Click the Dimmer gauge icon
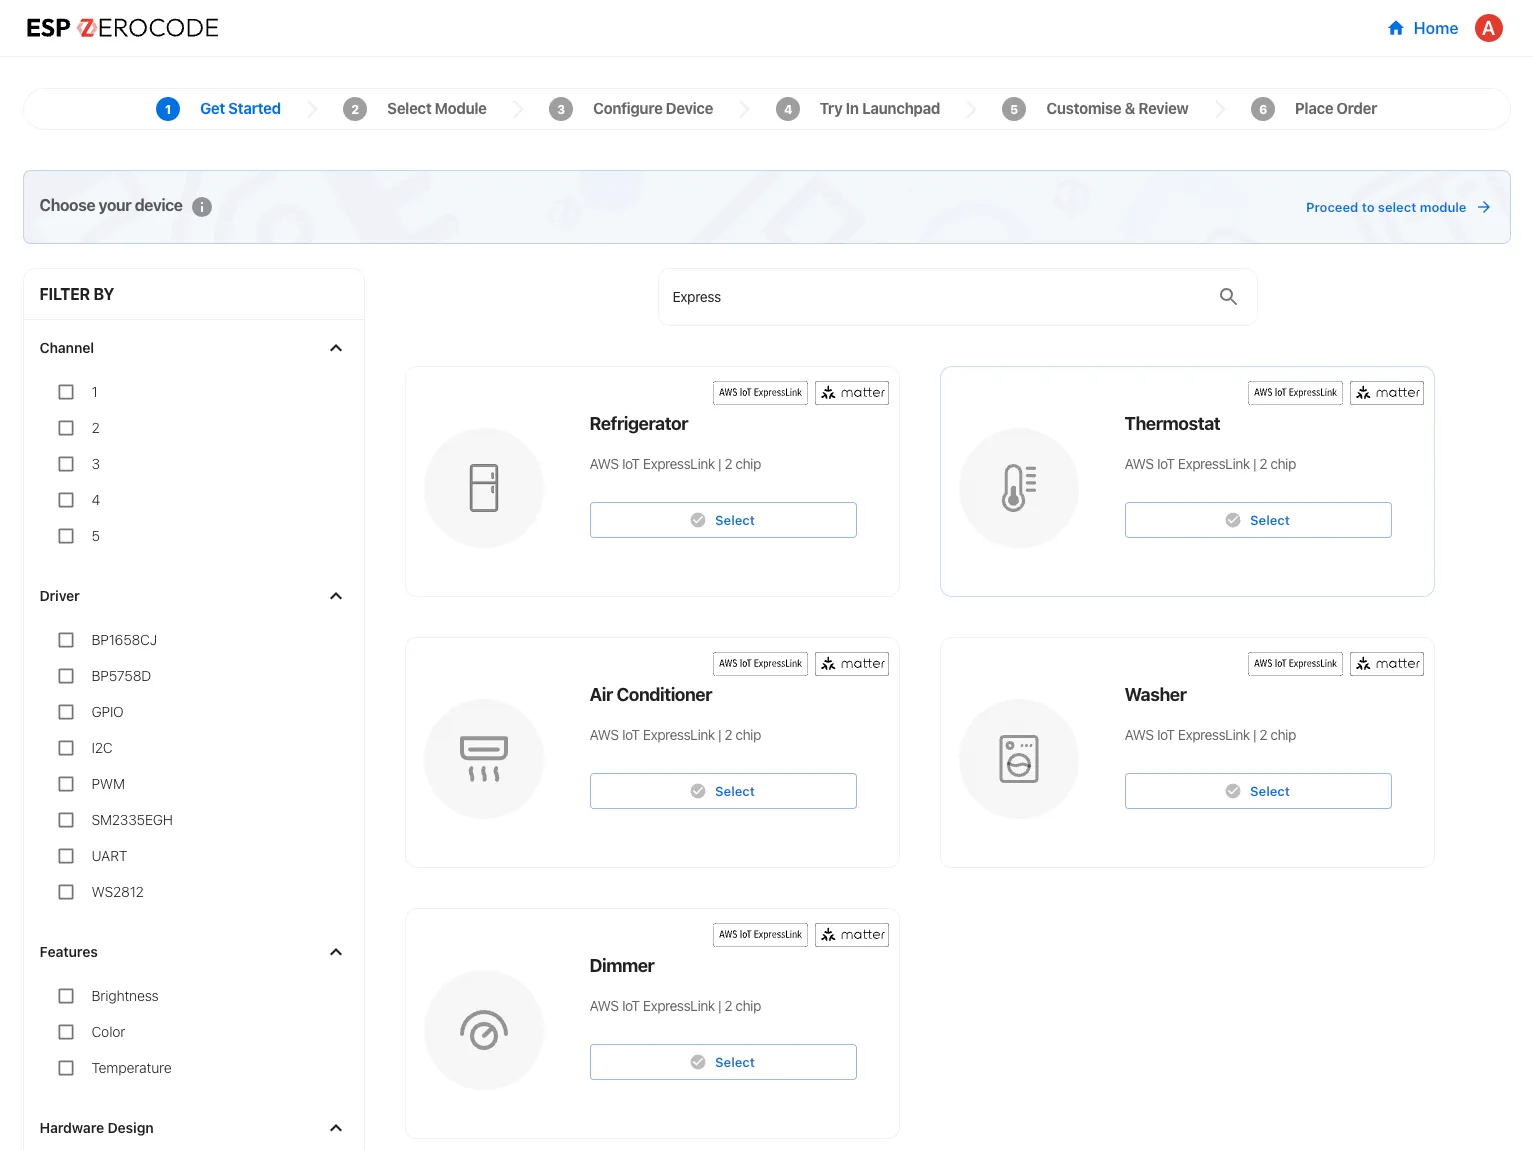1533x1150 pixels. 484,1030
